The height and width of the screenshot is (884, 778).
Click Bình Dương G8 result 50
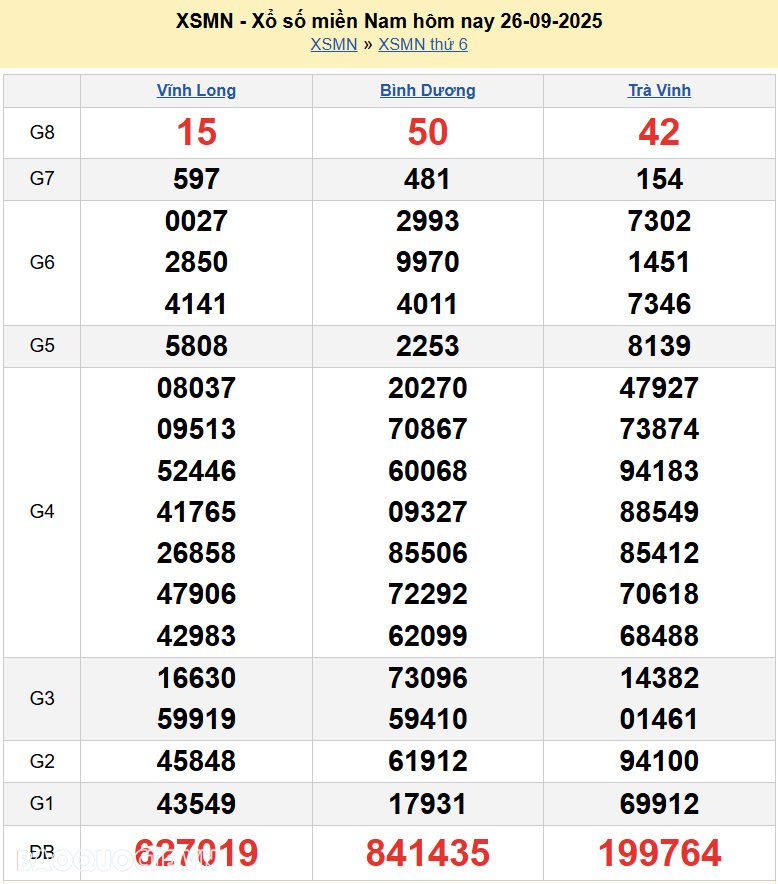click(427, 132)
